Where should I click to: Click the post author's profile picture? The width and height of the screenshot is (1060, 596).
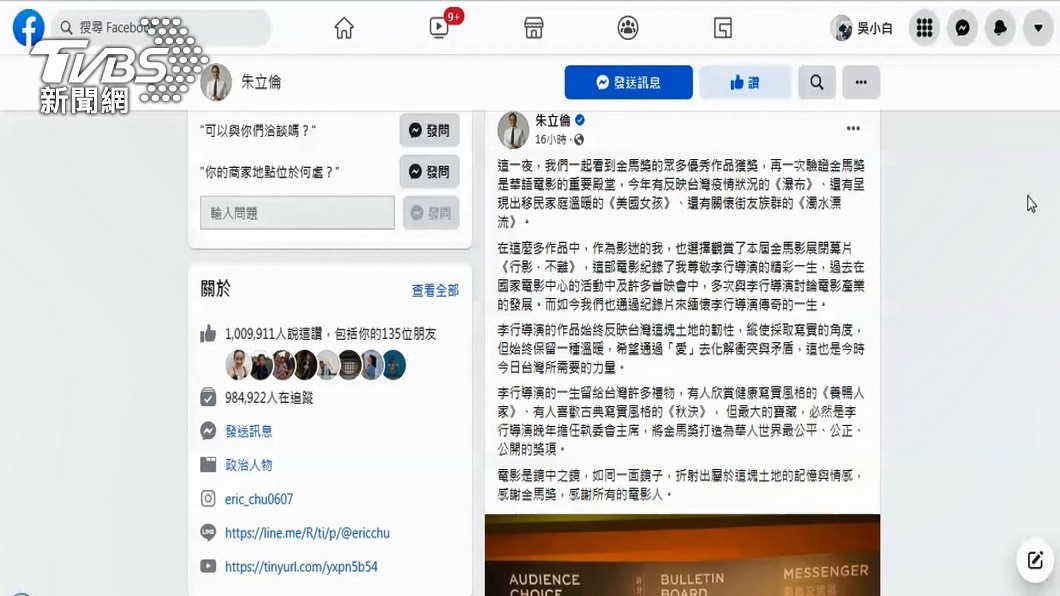[513, 130]
